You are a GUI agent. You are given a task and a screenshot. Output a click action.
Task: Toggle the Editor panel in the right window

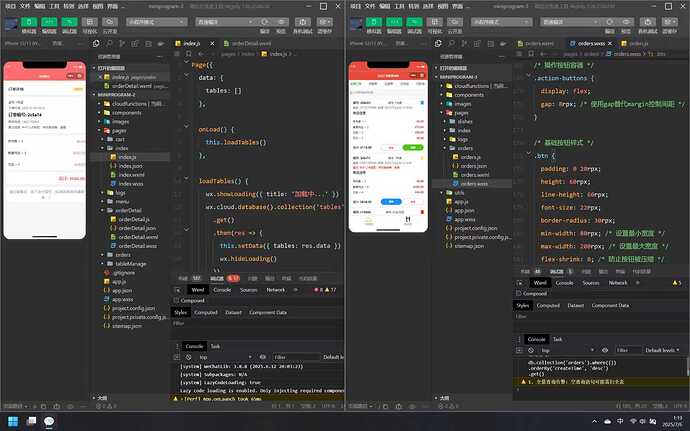[394, 22]
